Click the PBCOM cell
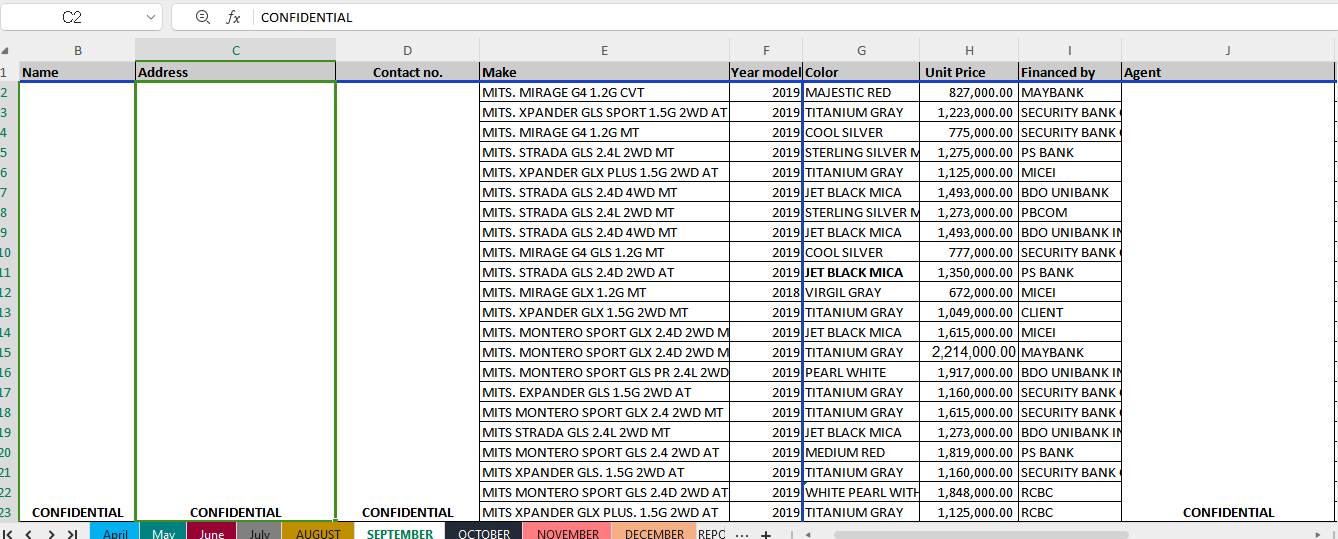Screen dimensions: 1338x539 click(x=1070, y=212)
